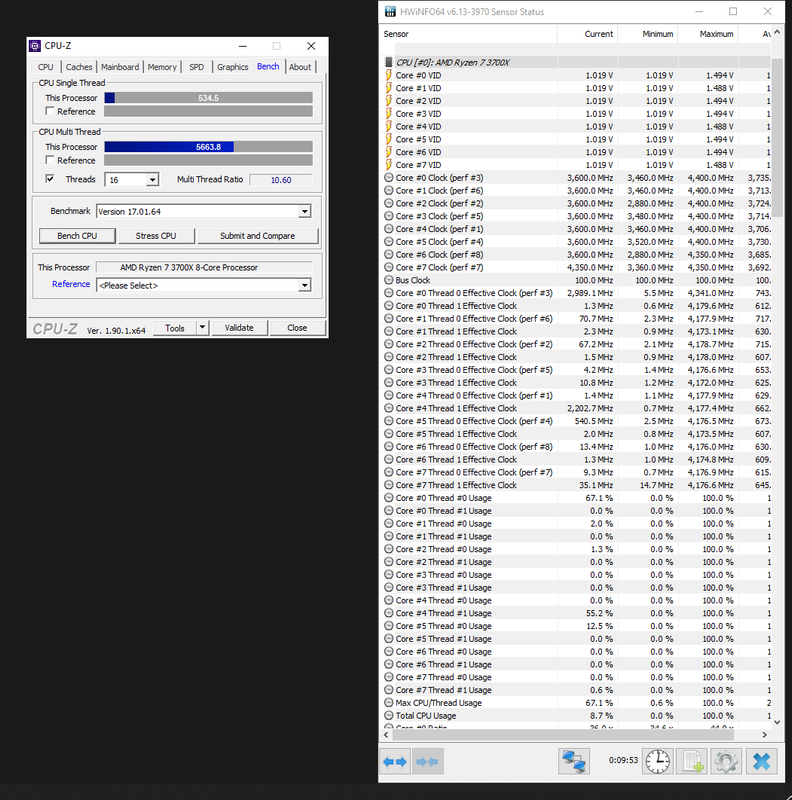Click Bench CPU button
This screenshot has width=792, height=800.
[77, 236]
